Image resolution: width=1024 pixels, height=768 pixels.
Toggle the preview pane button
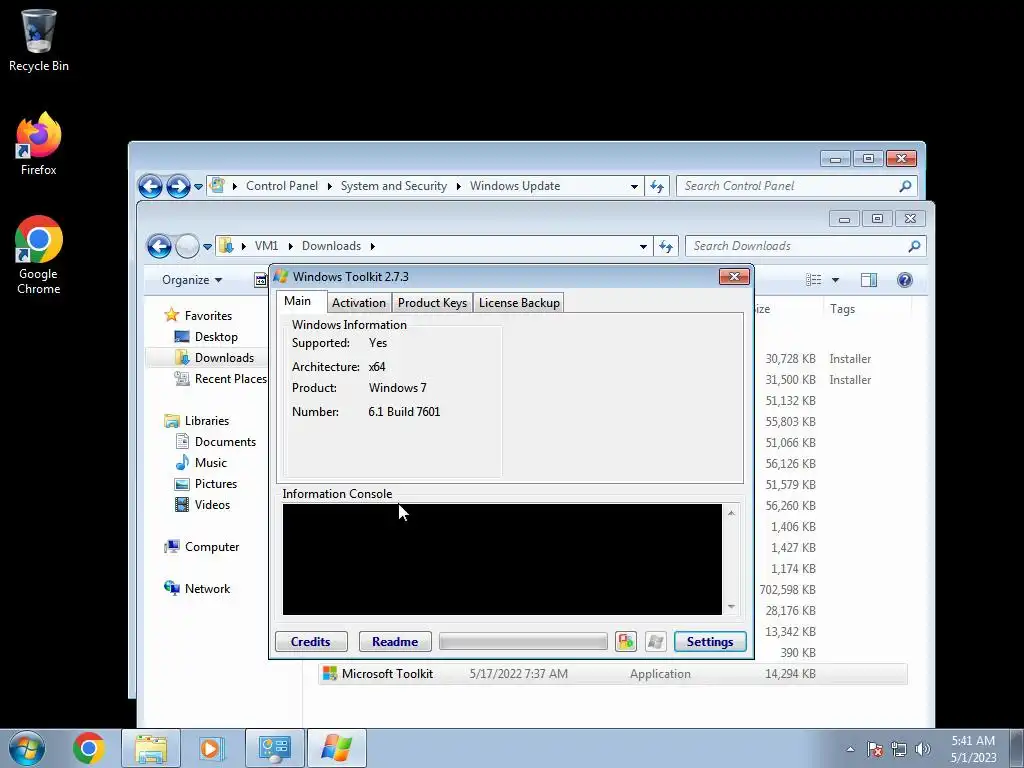point(869,280)
